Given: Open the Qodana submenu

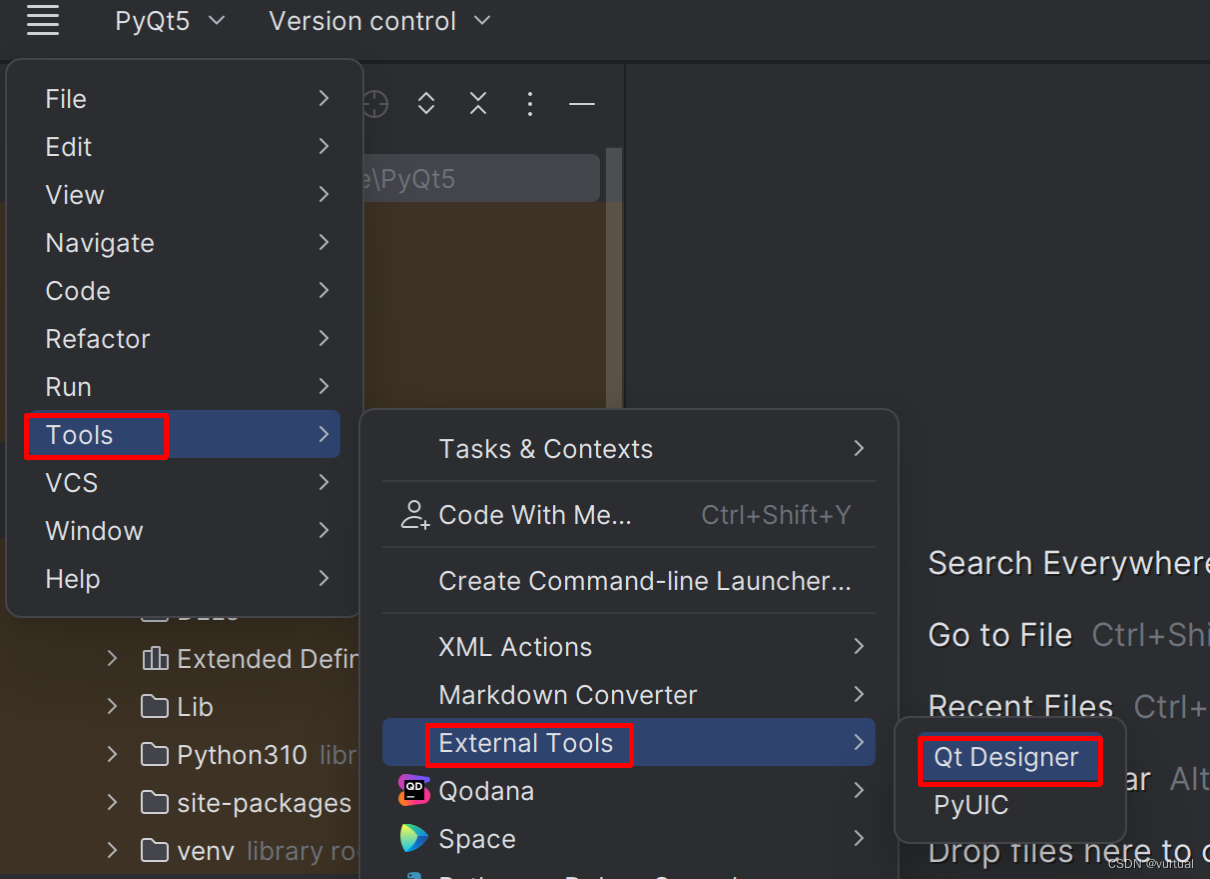Looking at the screenshot, I should point(629,791).
